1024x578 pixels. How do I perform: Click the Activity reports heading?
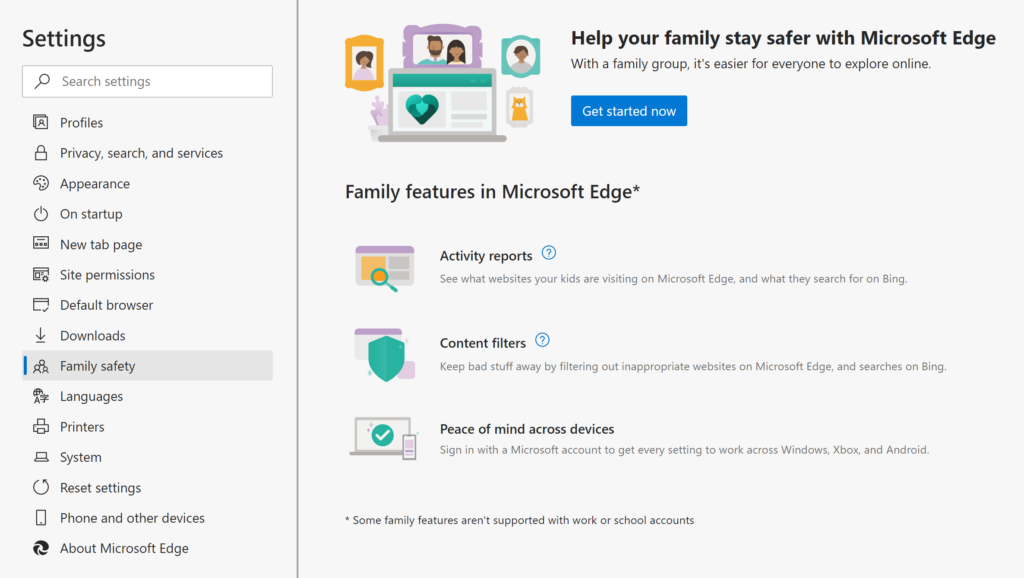[x=486, y=255]
